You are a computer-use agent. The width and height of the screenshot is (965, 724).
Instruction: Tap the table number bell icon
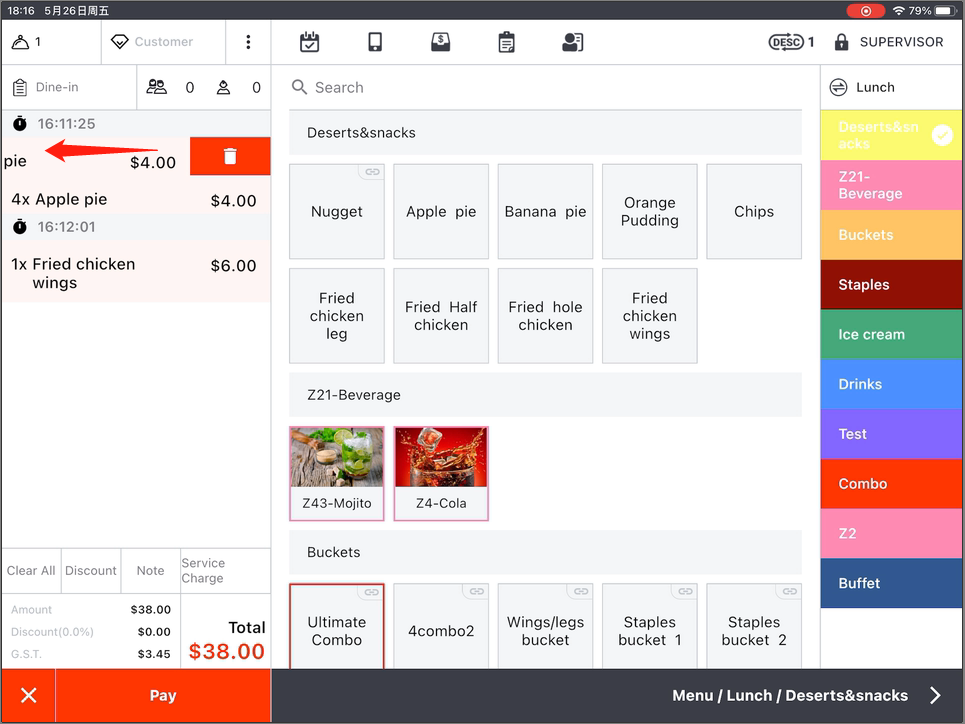tap(20, 42)
